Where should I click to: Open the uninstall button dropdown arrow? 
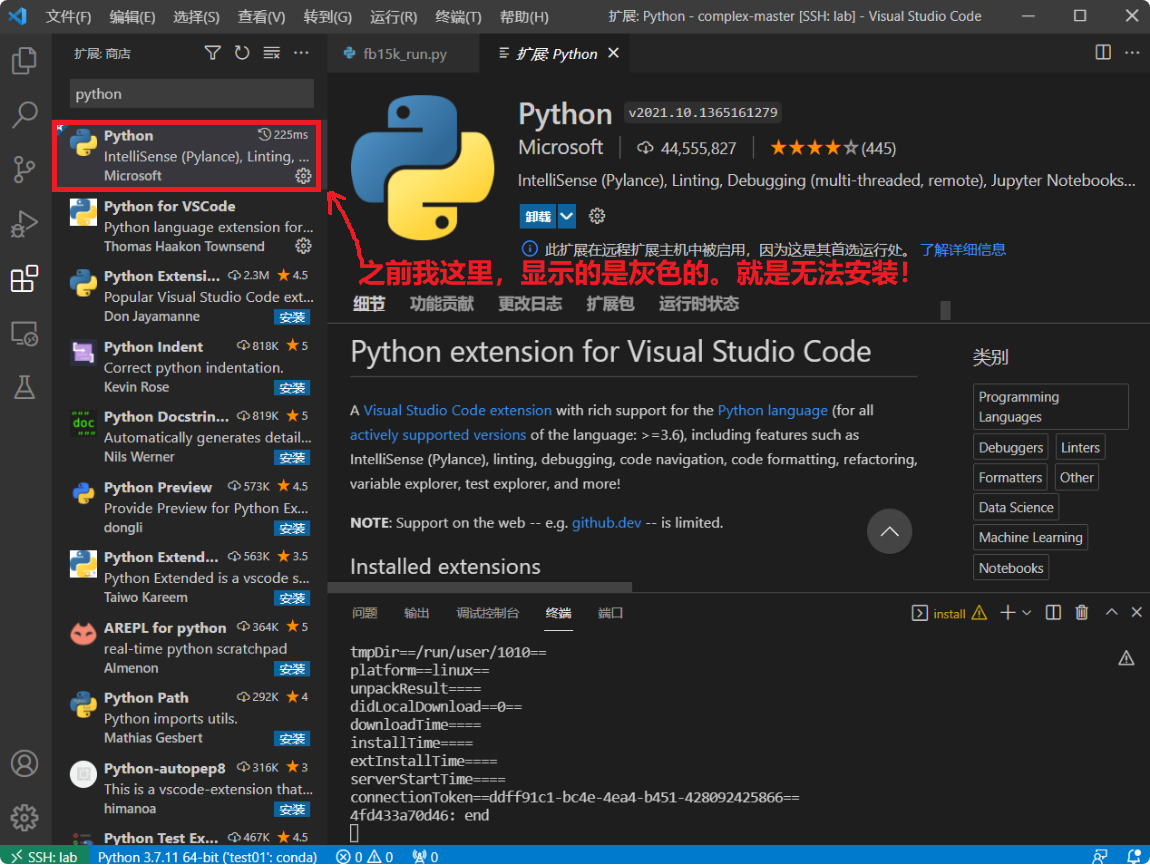point(567,216)
